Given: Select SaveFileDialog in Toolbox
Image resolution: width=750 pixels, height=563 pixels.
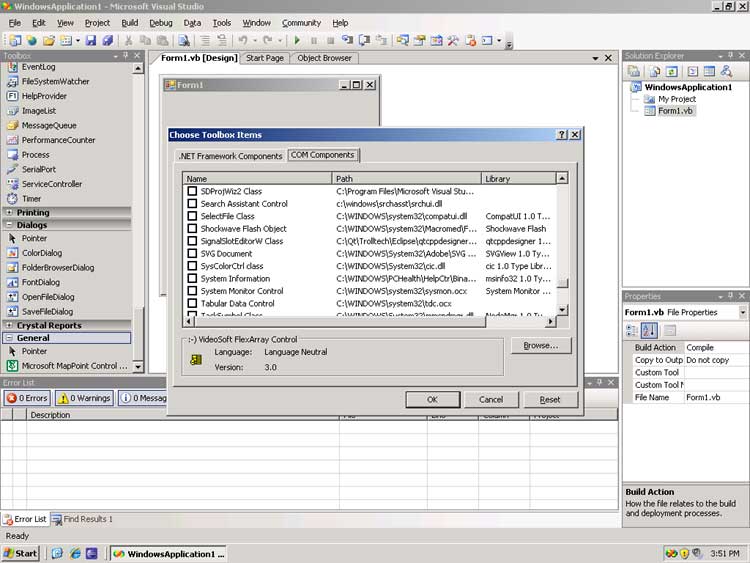Looking at the screenshot, I should 47,311.
